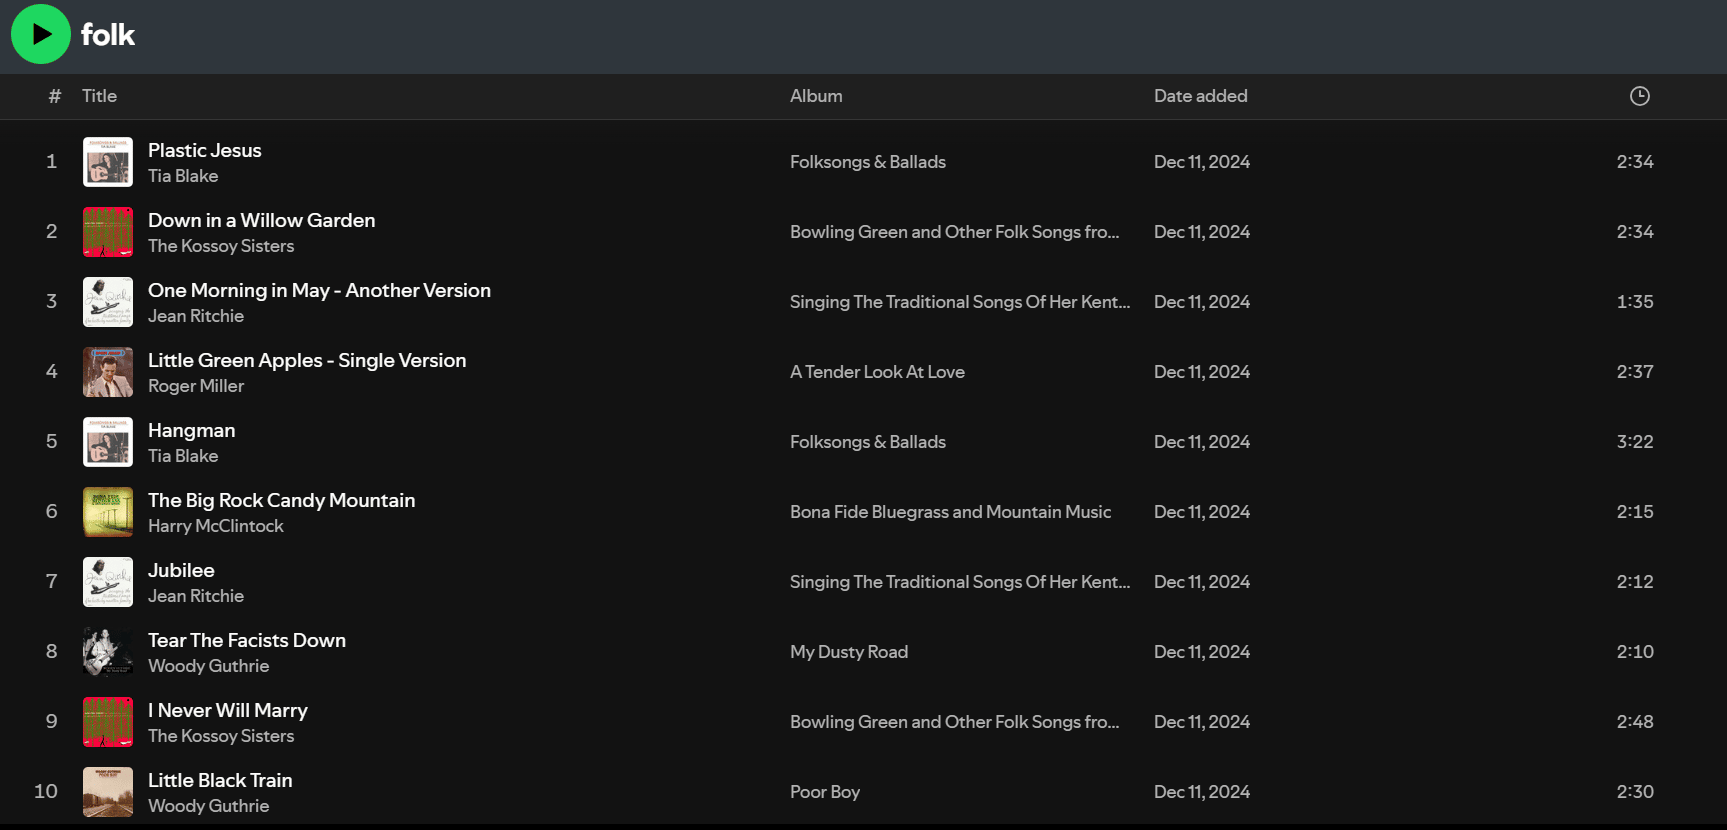Sort by the Date added column header
The image size is (1727, 830).
point(1200,96)
